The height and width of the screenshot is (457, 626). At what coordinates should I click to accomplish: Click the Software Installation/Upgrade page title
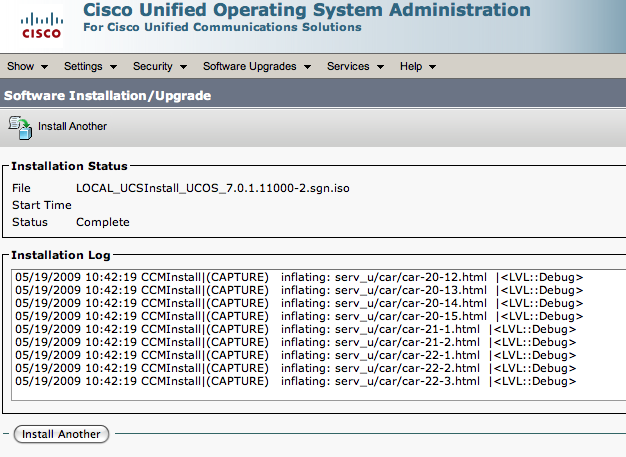(107, 96)
